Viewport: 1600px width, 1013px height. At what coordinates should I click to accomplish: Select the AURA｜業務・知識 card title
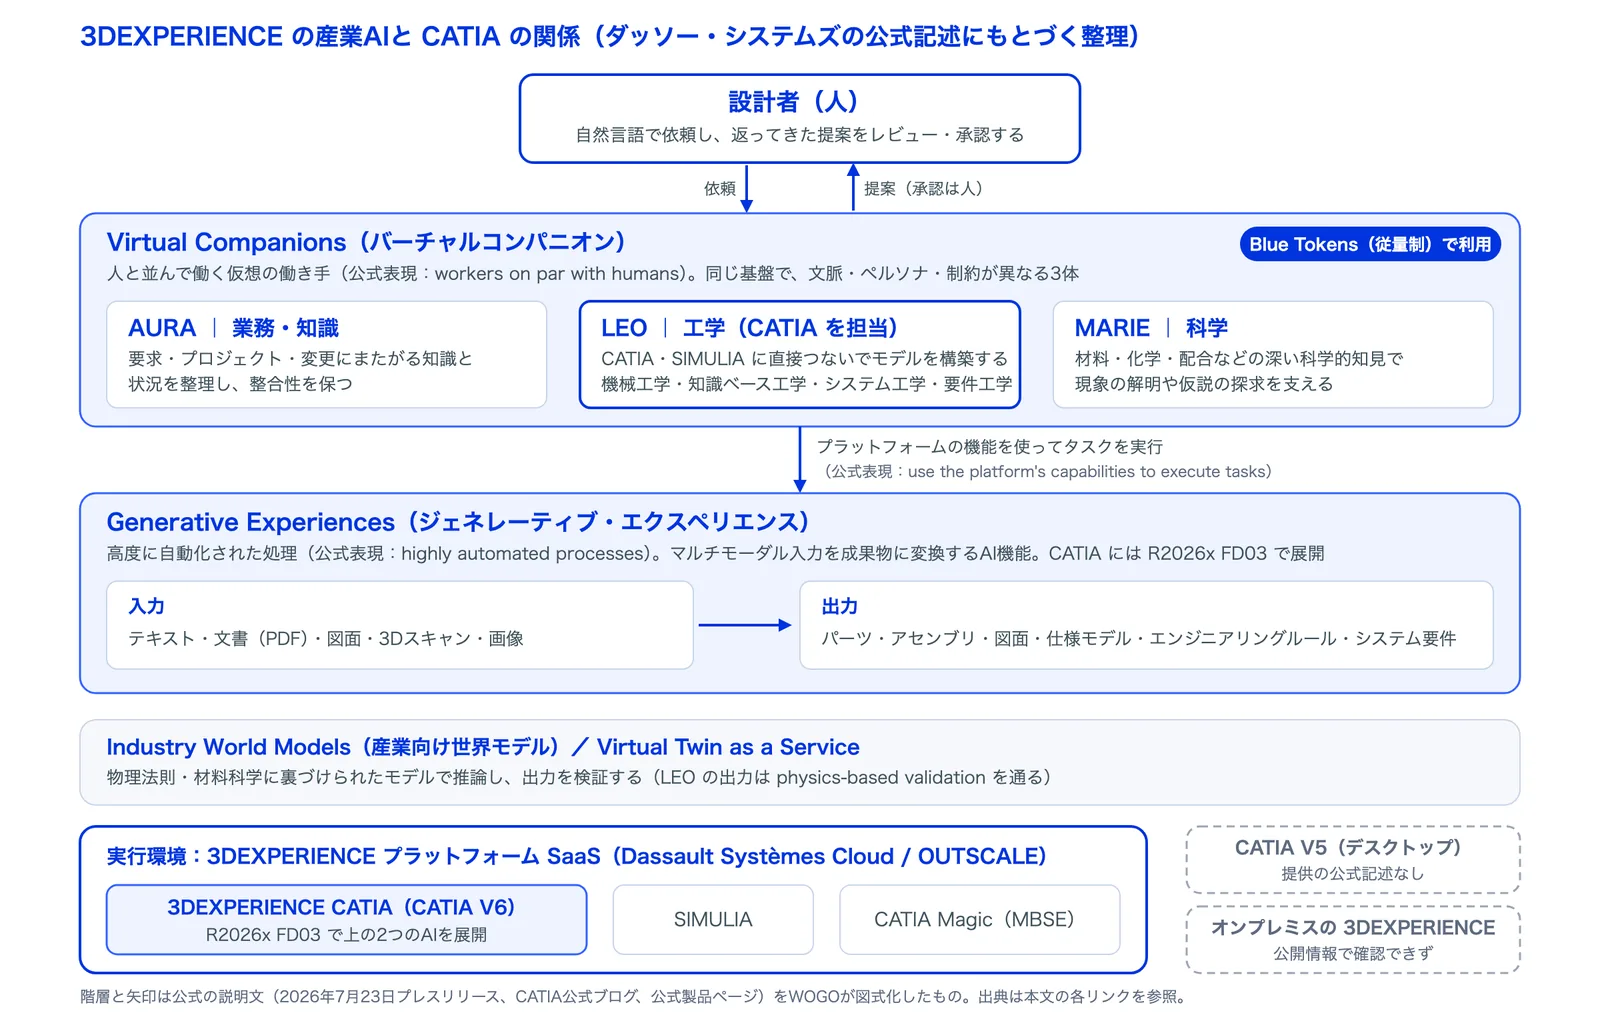(233, 328)
